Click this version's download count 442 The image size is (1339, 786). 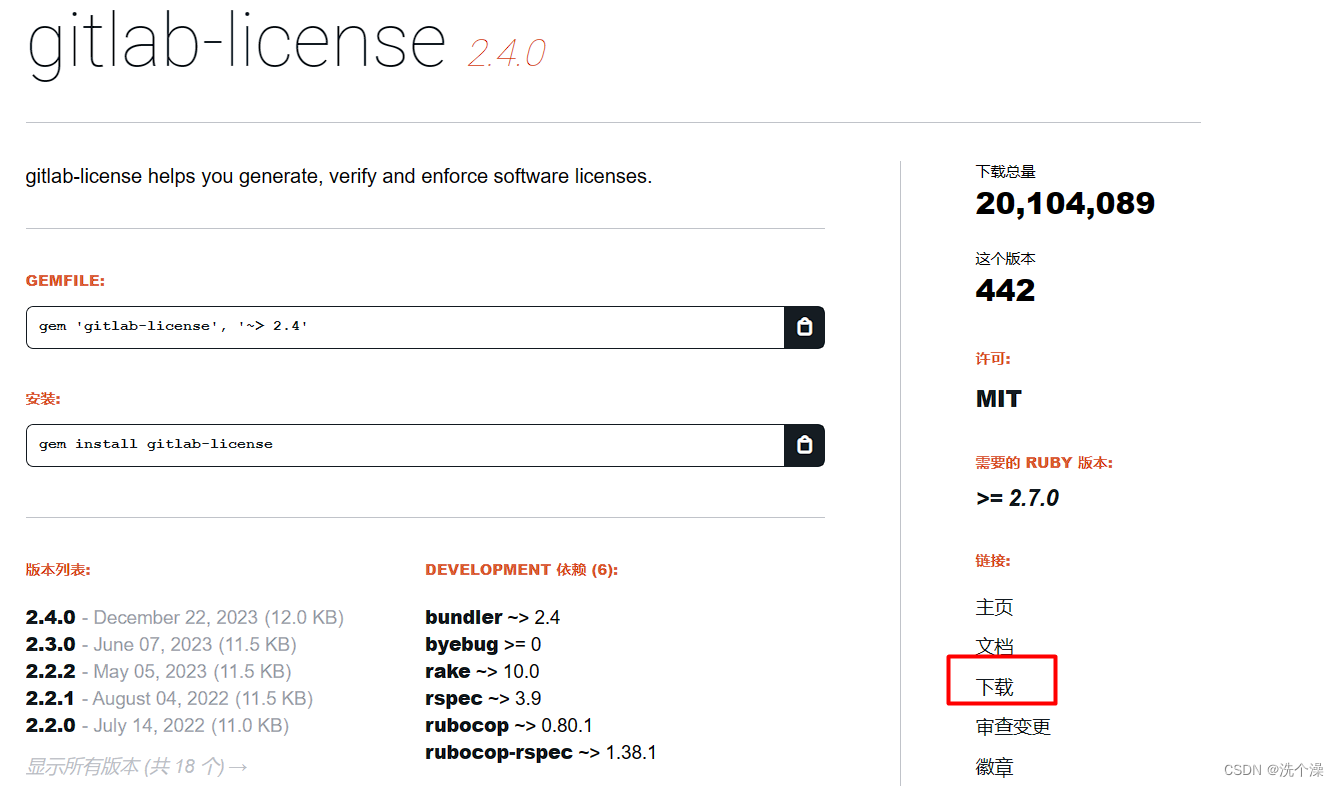1005,290
